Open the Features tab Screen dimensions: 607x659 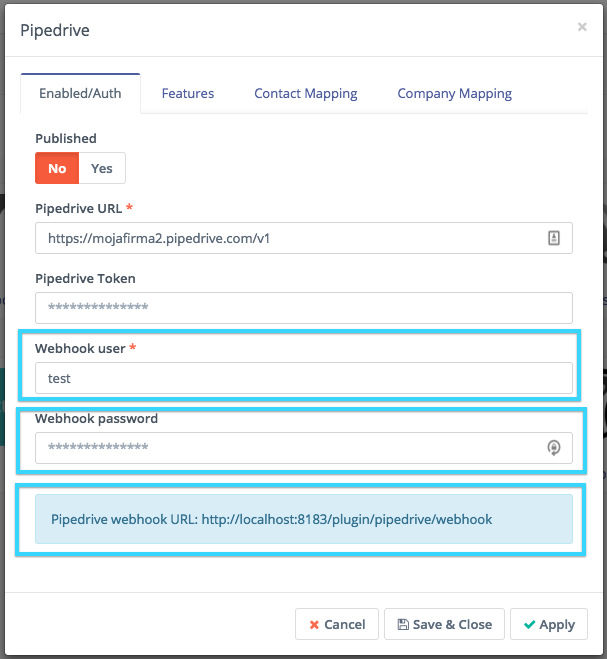tap(188, 93)
